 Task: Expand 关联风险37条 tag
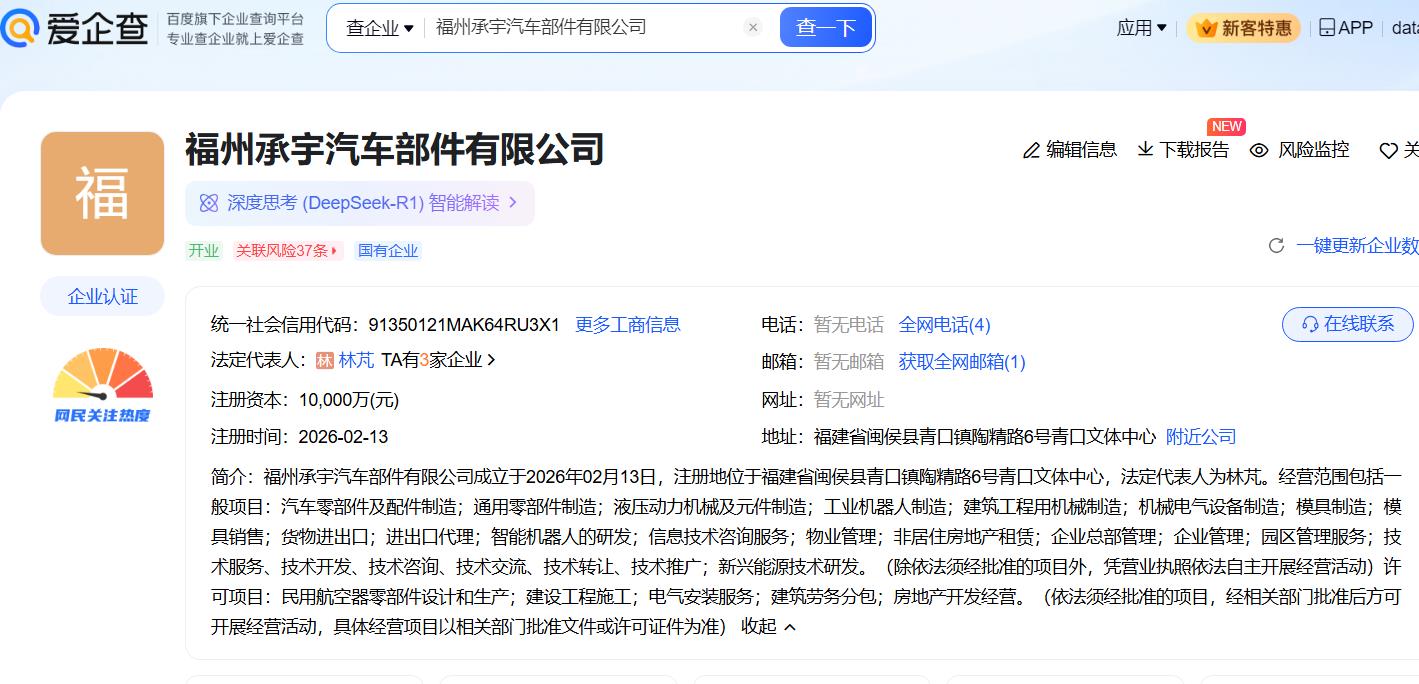(x=287, y=251)
